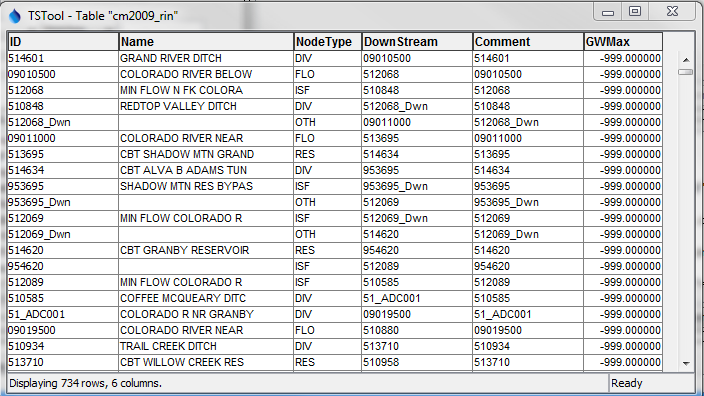Click ID cell 514601
The height and width of the screenshot is (396, 704).
63,58
